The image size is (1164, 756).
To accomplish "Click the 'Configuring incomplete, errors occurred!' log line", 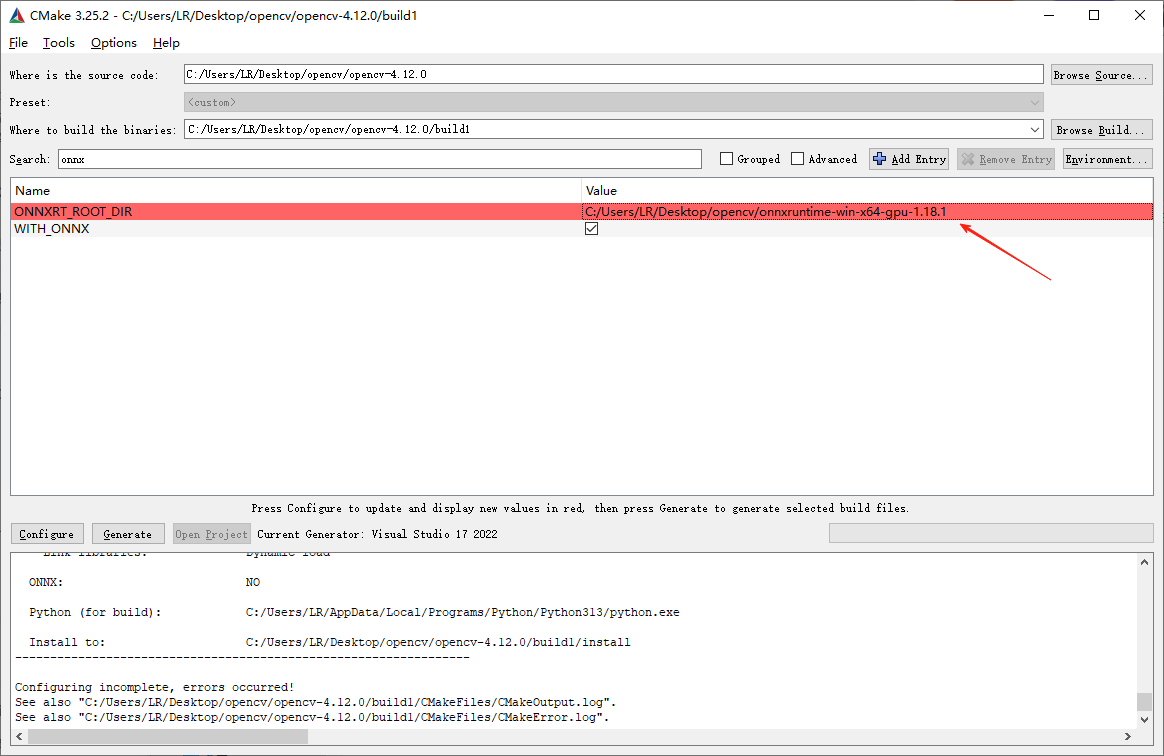I will click(154, 687).
